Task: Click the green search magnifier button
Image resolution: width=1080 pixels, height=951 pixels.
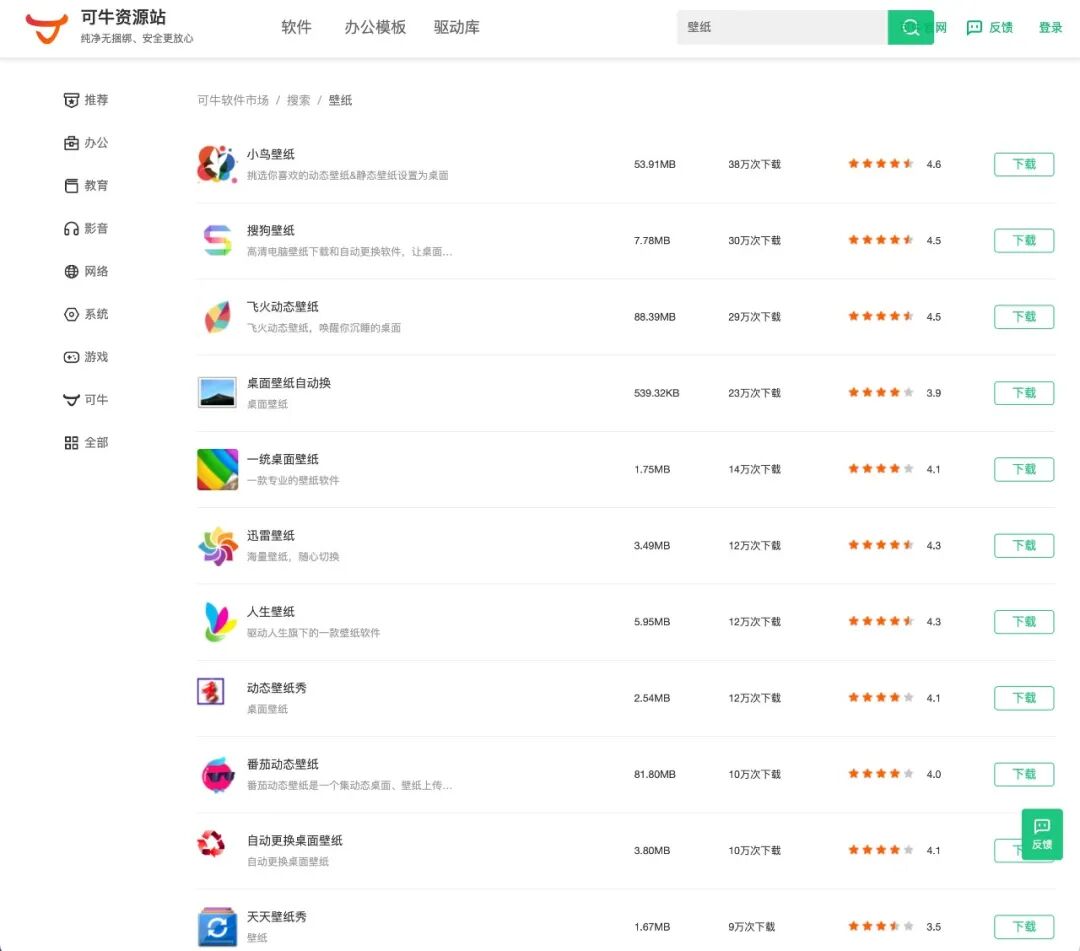Action: [910, 27]
